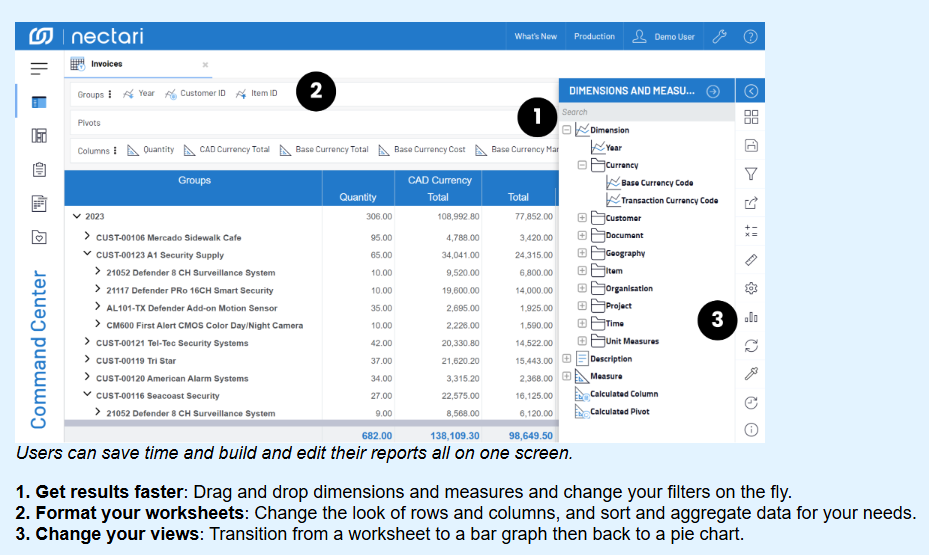Expand the Description tree node
The width and height of the screenshot is (929, 555).
(566, 358)
